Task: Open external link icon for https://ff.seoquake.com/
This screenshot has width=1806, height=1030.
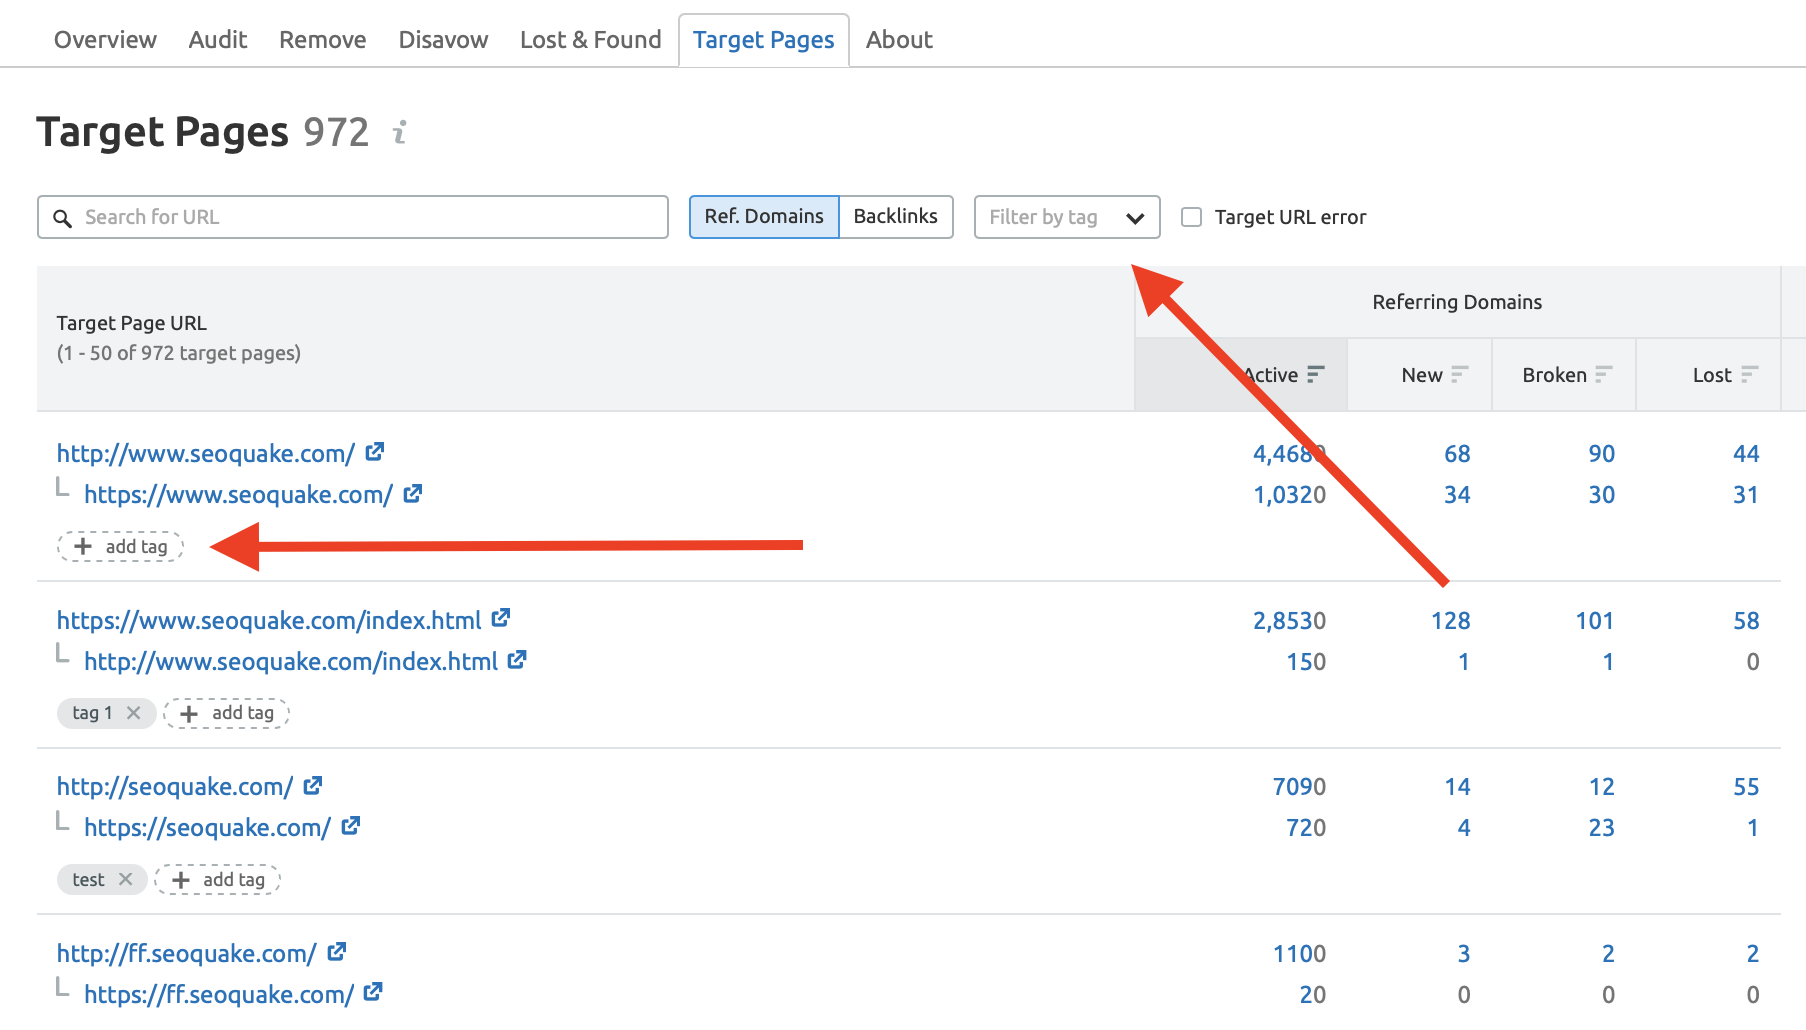Action: (373, 992)
